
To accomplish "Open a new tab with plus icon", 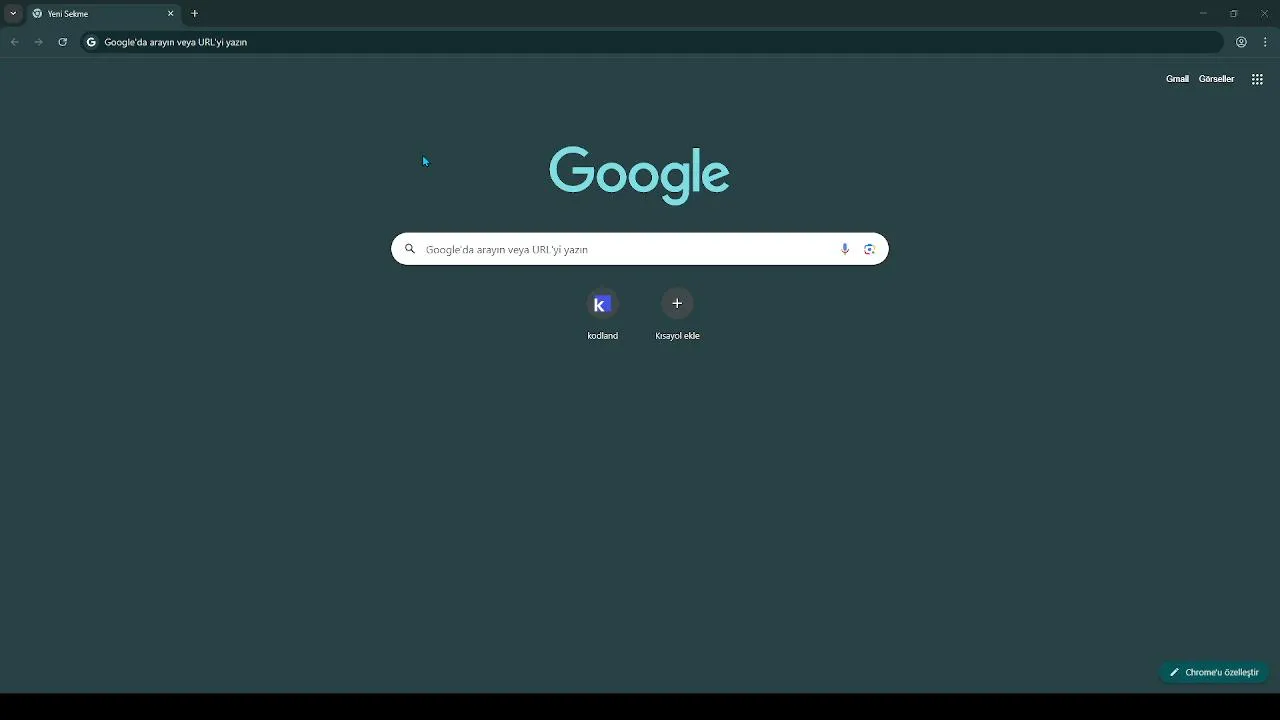I will point(195,14).
